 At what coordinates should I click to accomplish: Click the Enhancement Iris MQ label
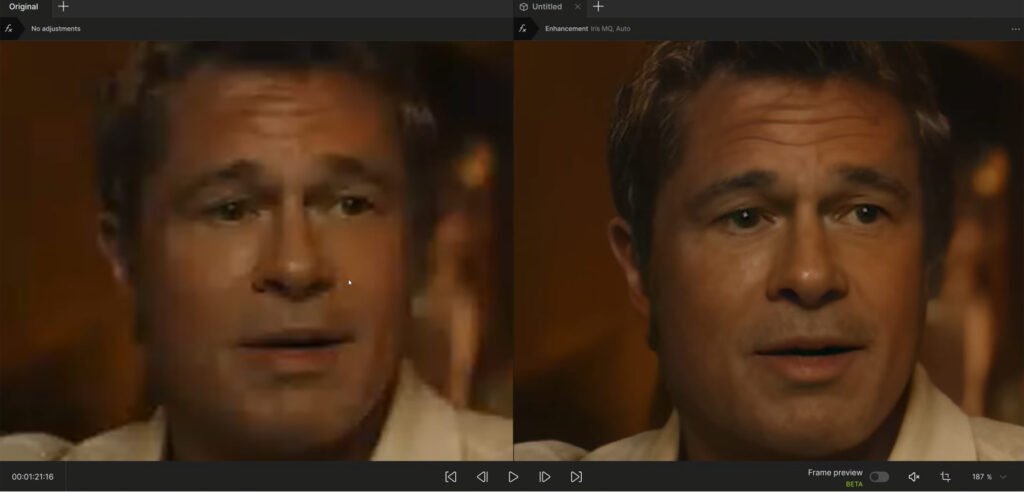tap(587, 29)
